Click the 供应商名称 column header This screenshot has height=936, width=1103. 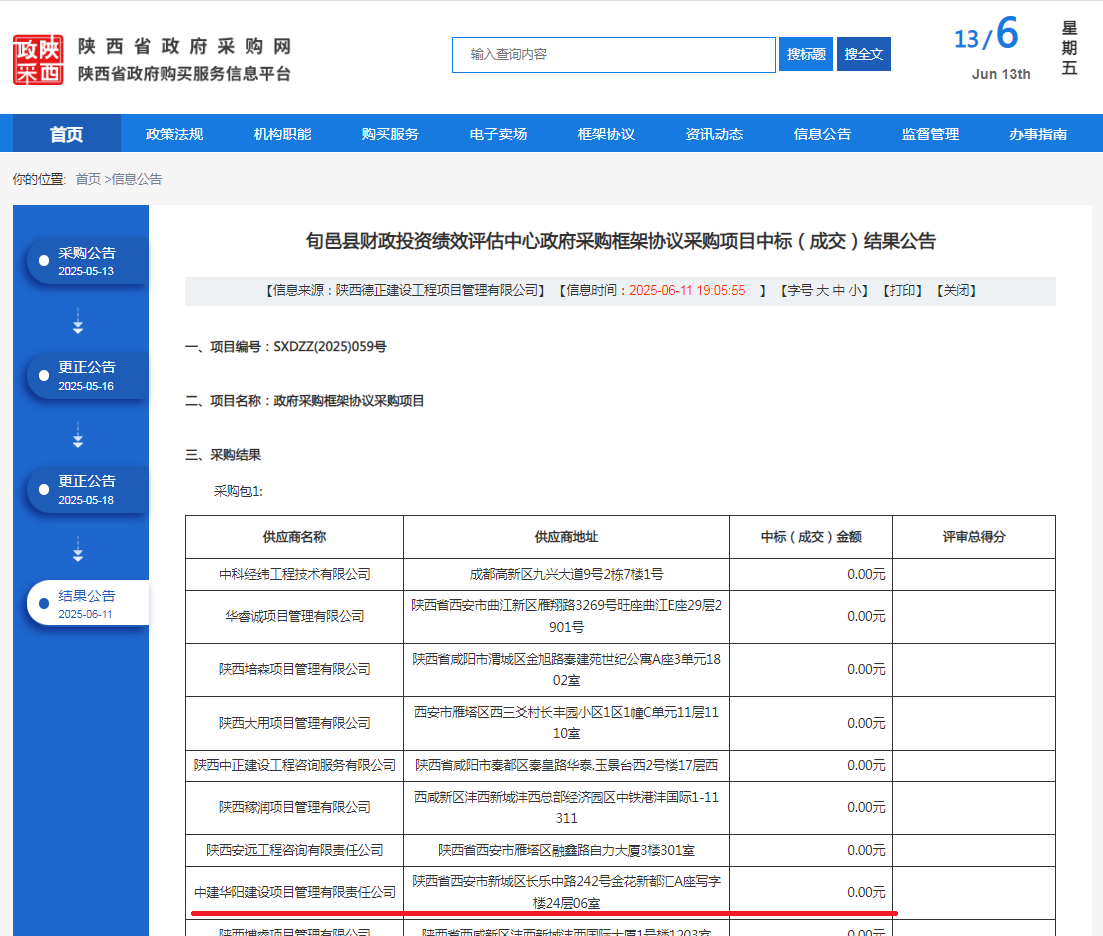tap(294, 537)
